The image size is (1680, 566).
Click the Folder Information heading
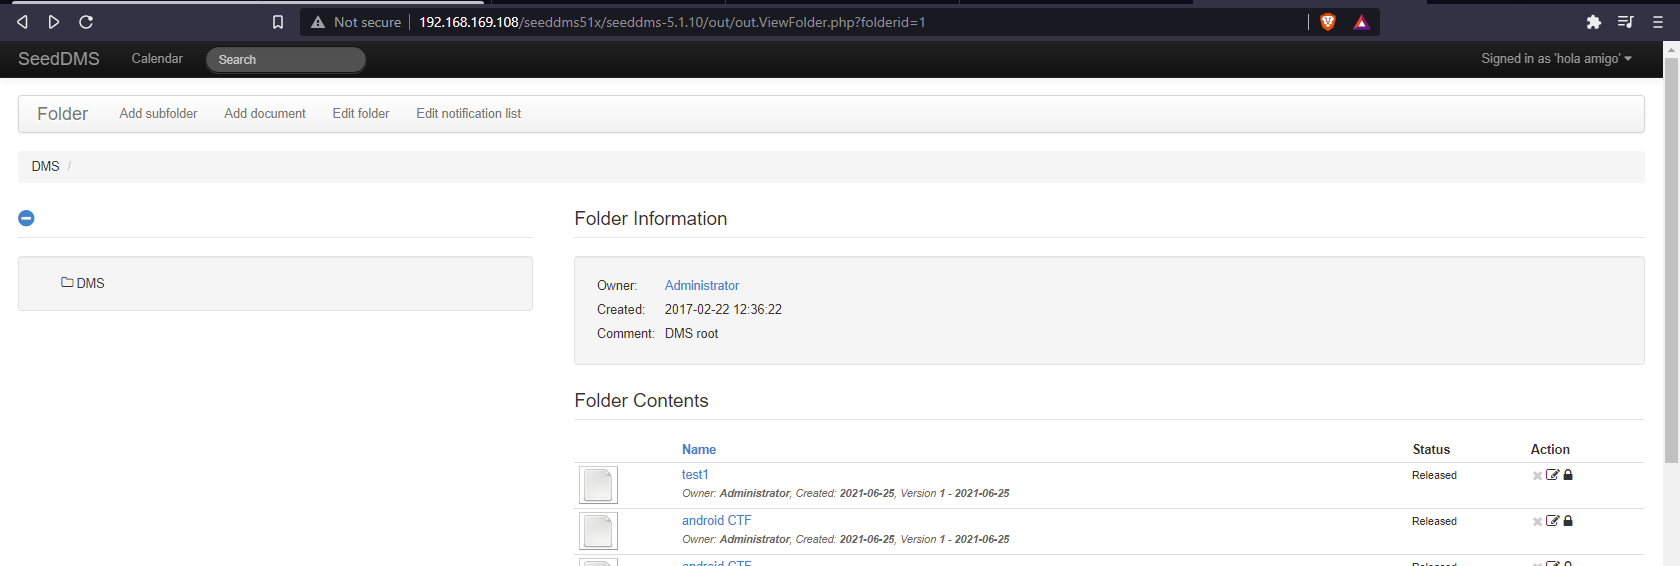(x=650, y=219)
